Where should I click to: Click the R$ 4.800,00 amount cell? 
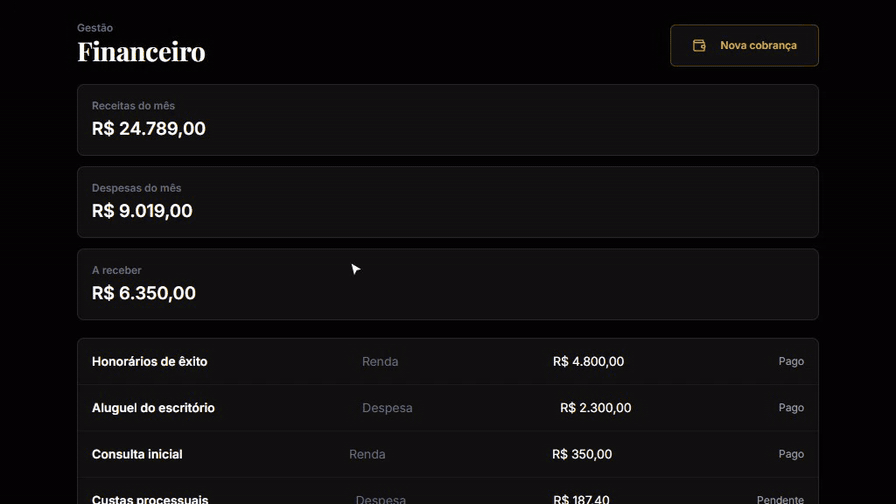[x=588, y=361]
